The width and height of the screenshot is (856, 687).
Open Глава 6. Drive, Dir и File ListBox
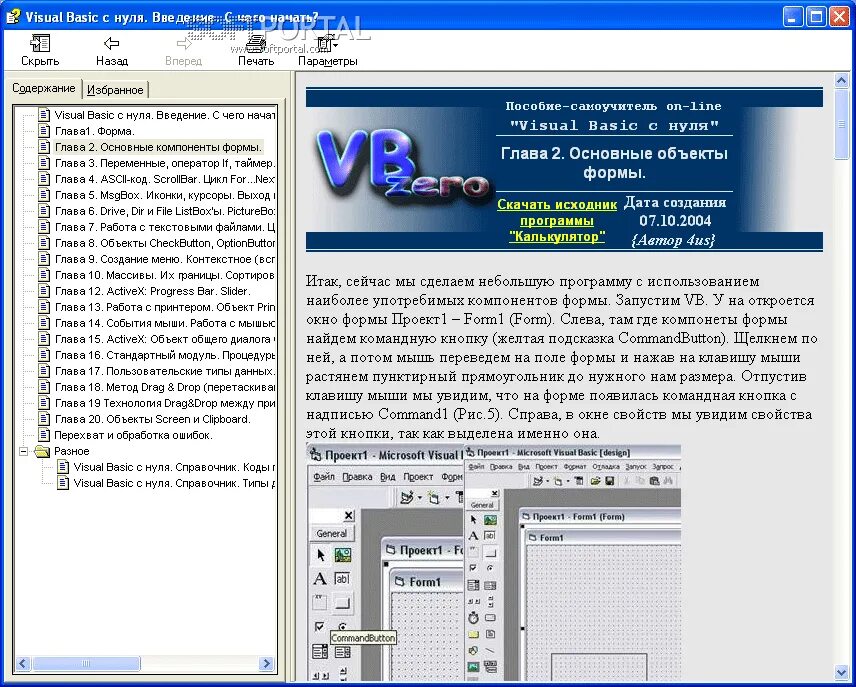point(164,211)
